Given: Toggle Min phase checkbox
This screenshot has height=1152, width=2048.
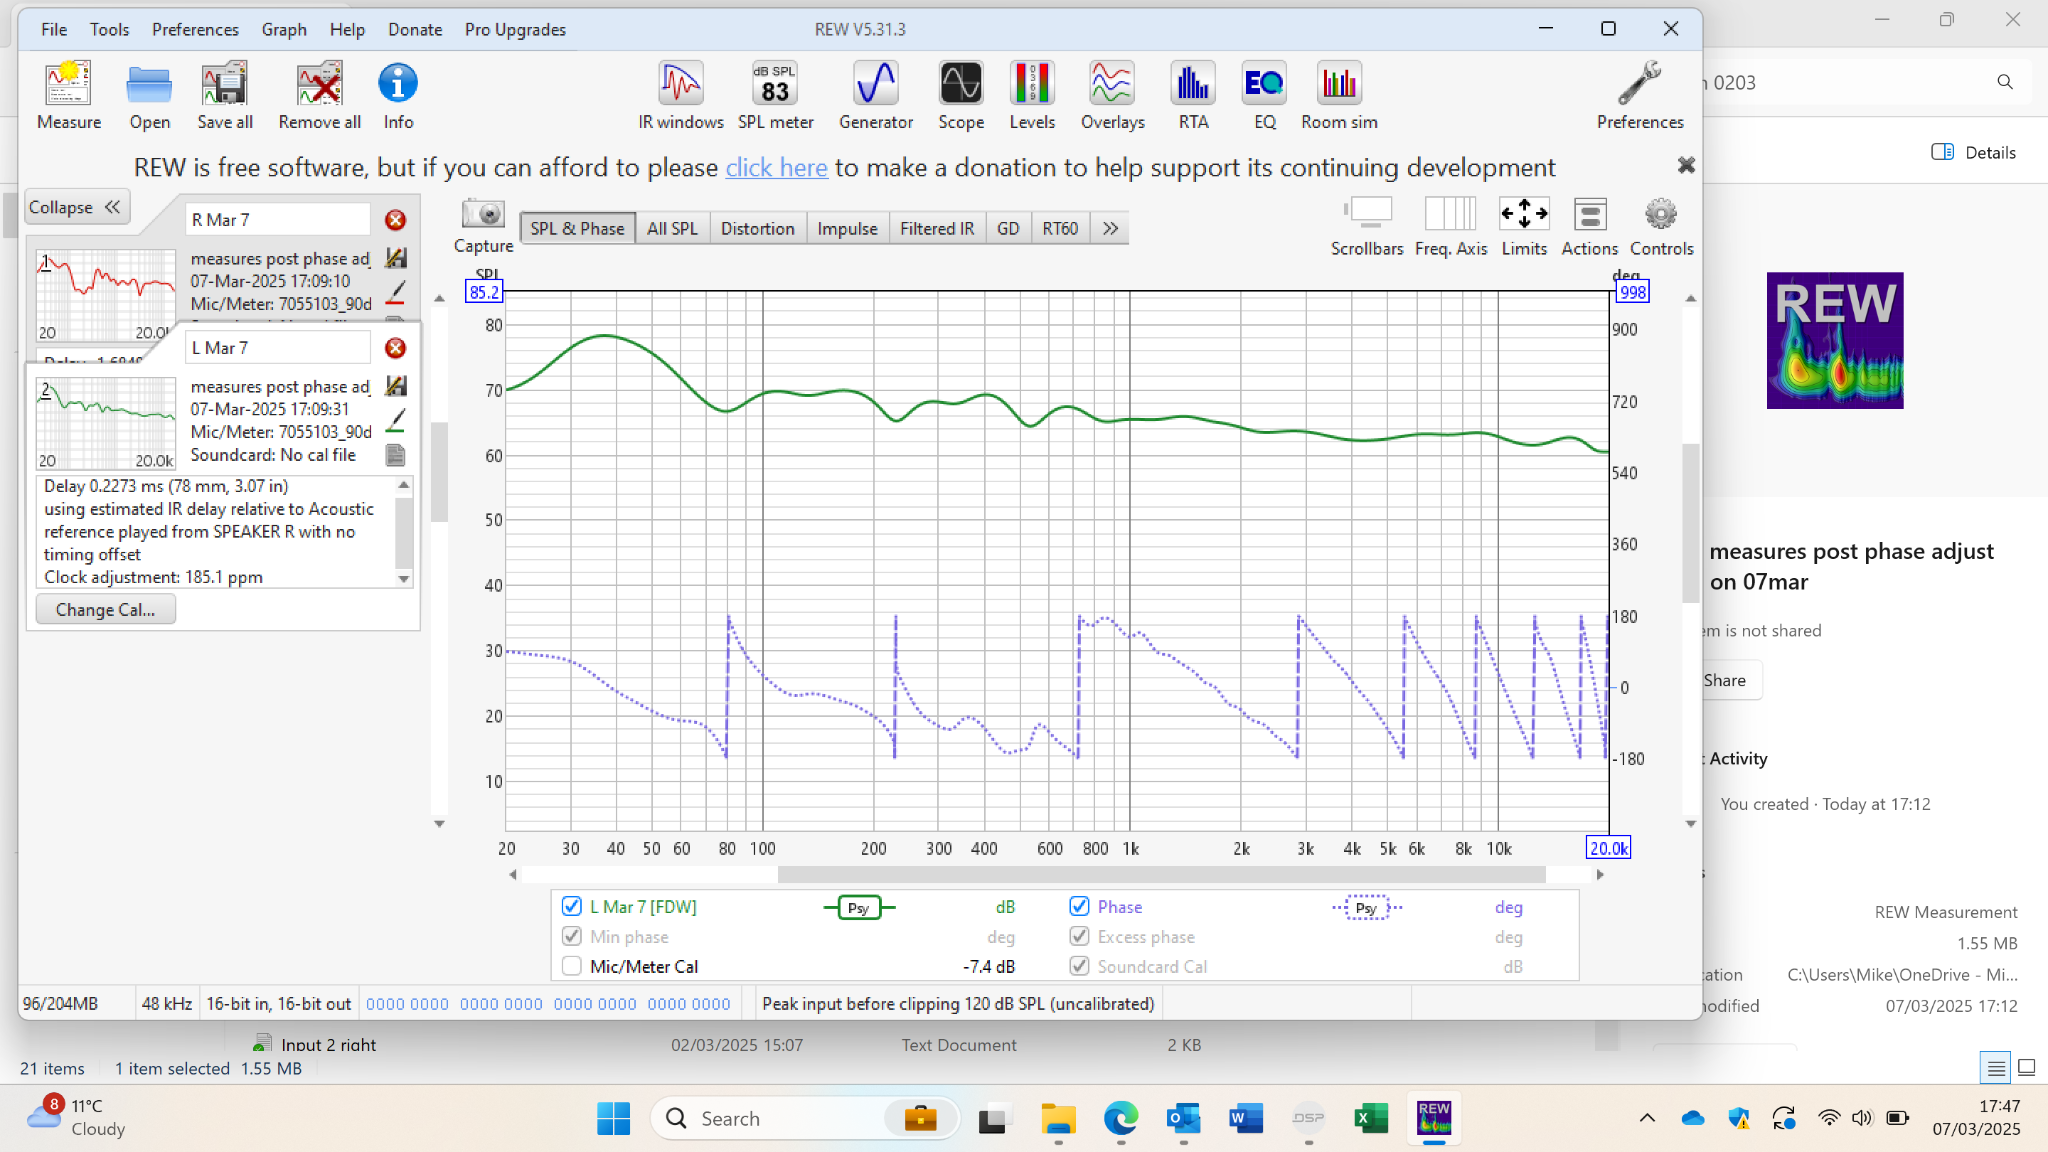Looking at the screenshot, I should 572,936.
